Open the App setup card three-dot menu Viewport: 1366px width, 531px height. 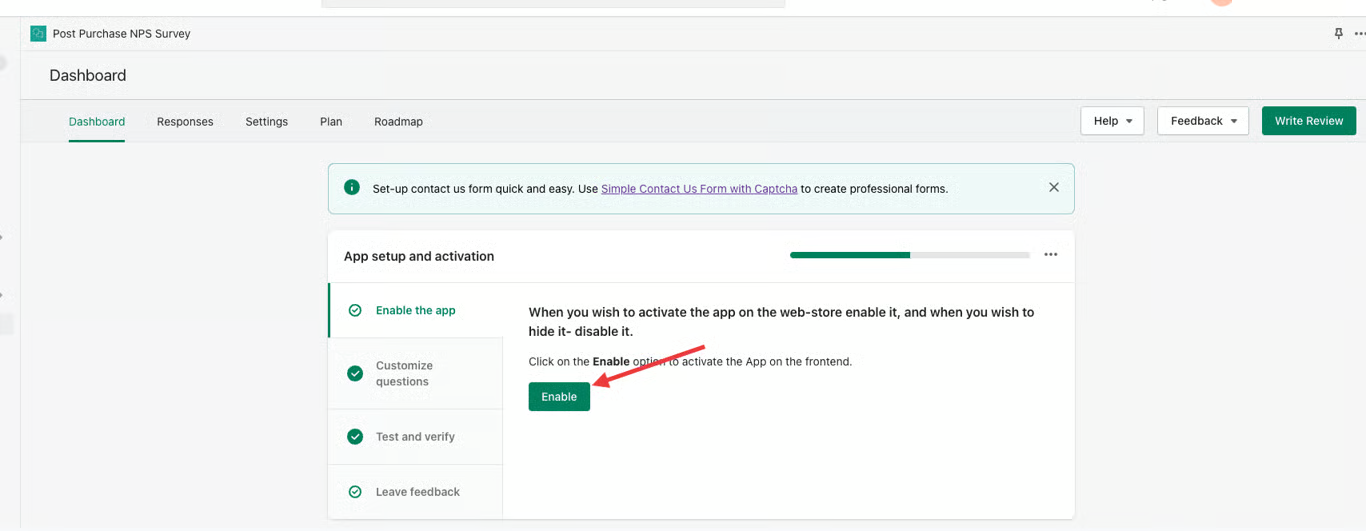(1050, 255)
